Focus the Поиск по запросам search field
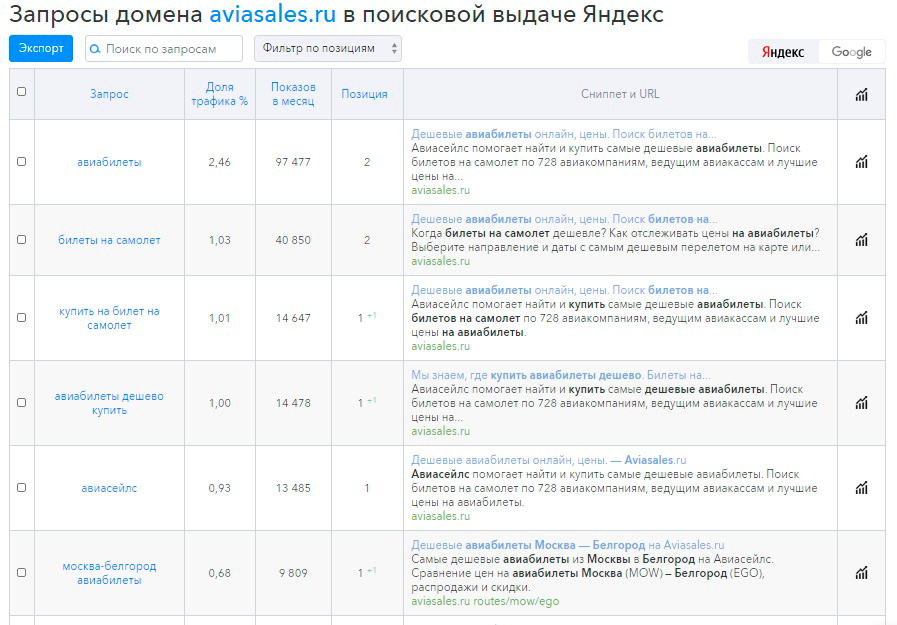Viewport: 897px width, 625px height. [164, 49]
